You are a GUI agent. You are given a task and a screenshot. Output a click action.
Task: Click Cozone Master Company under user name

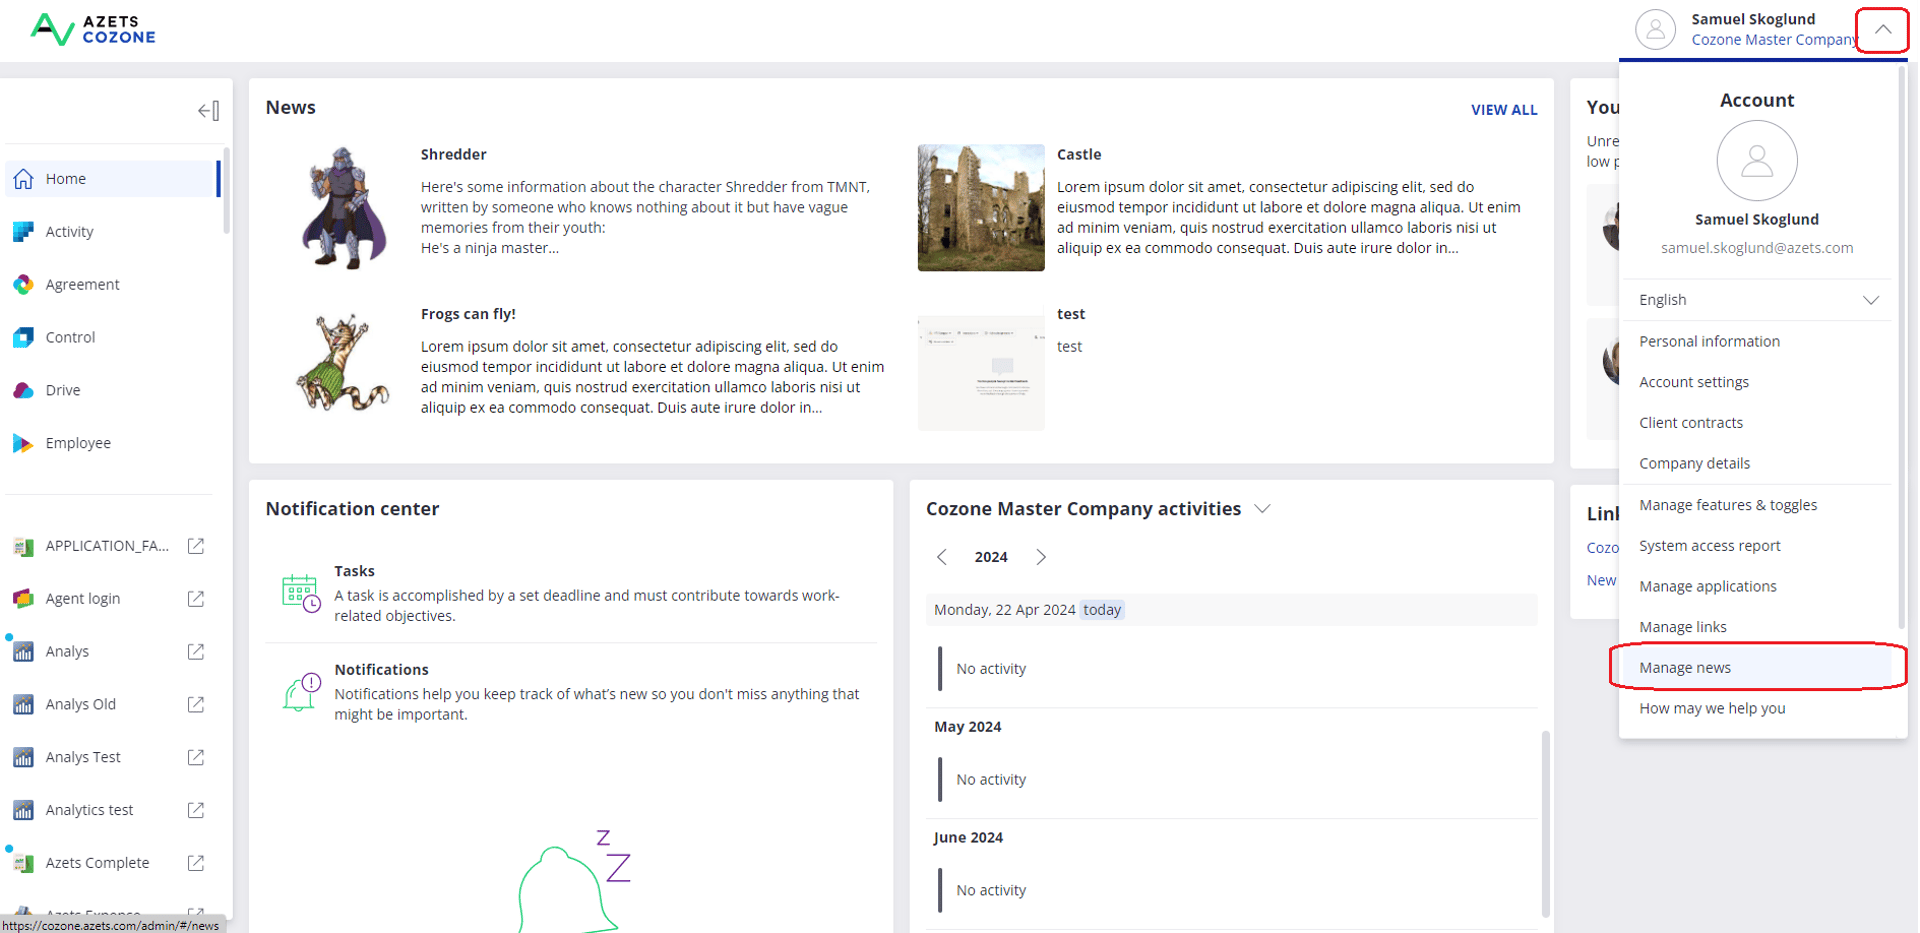click(1774, 40)
